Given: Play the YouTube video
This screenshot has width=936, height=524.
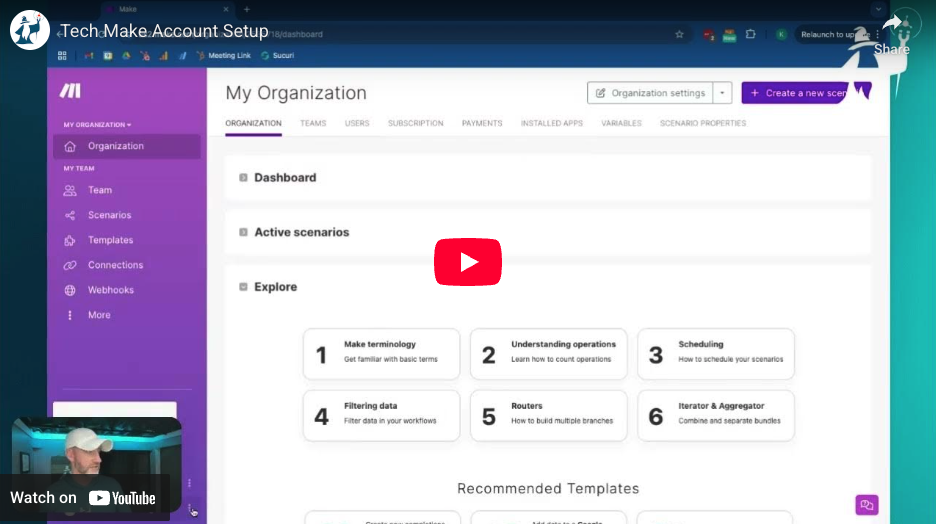Looking at the screenshot, I should [467, 262].
